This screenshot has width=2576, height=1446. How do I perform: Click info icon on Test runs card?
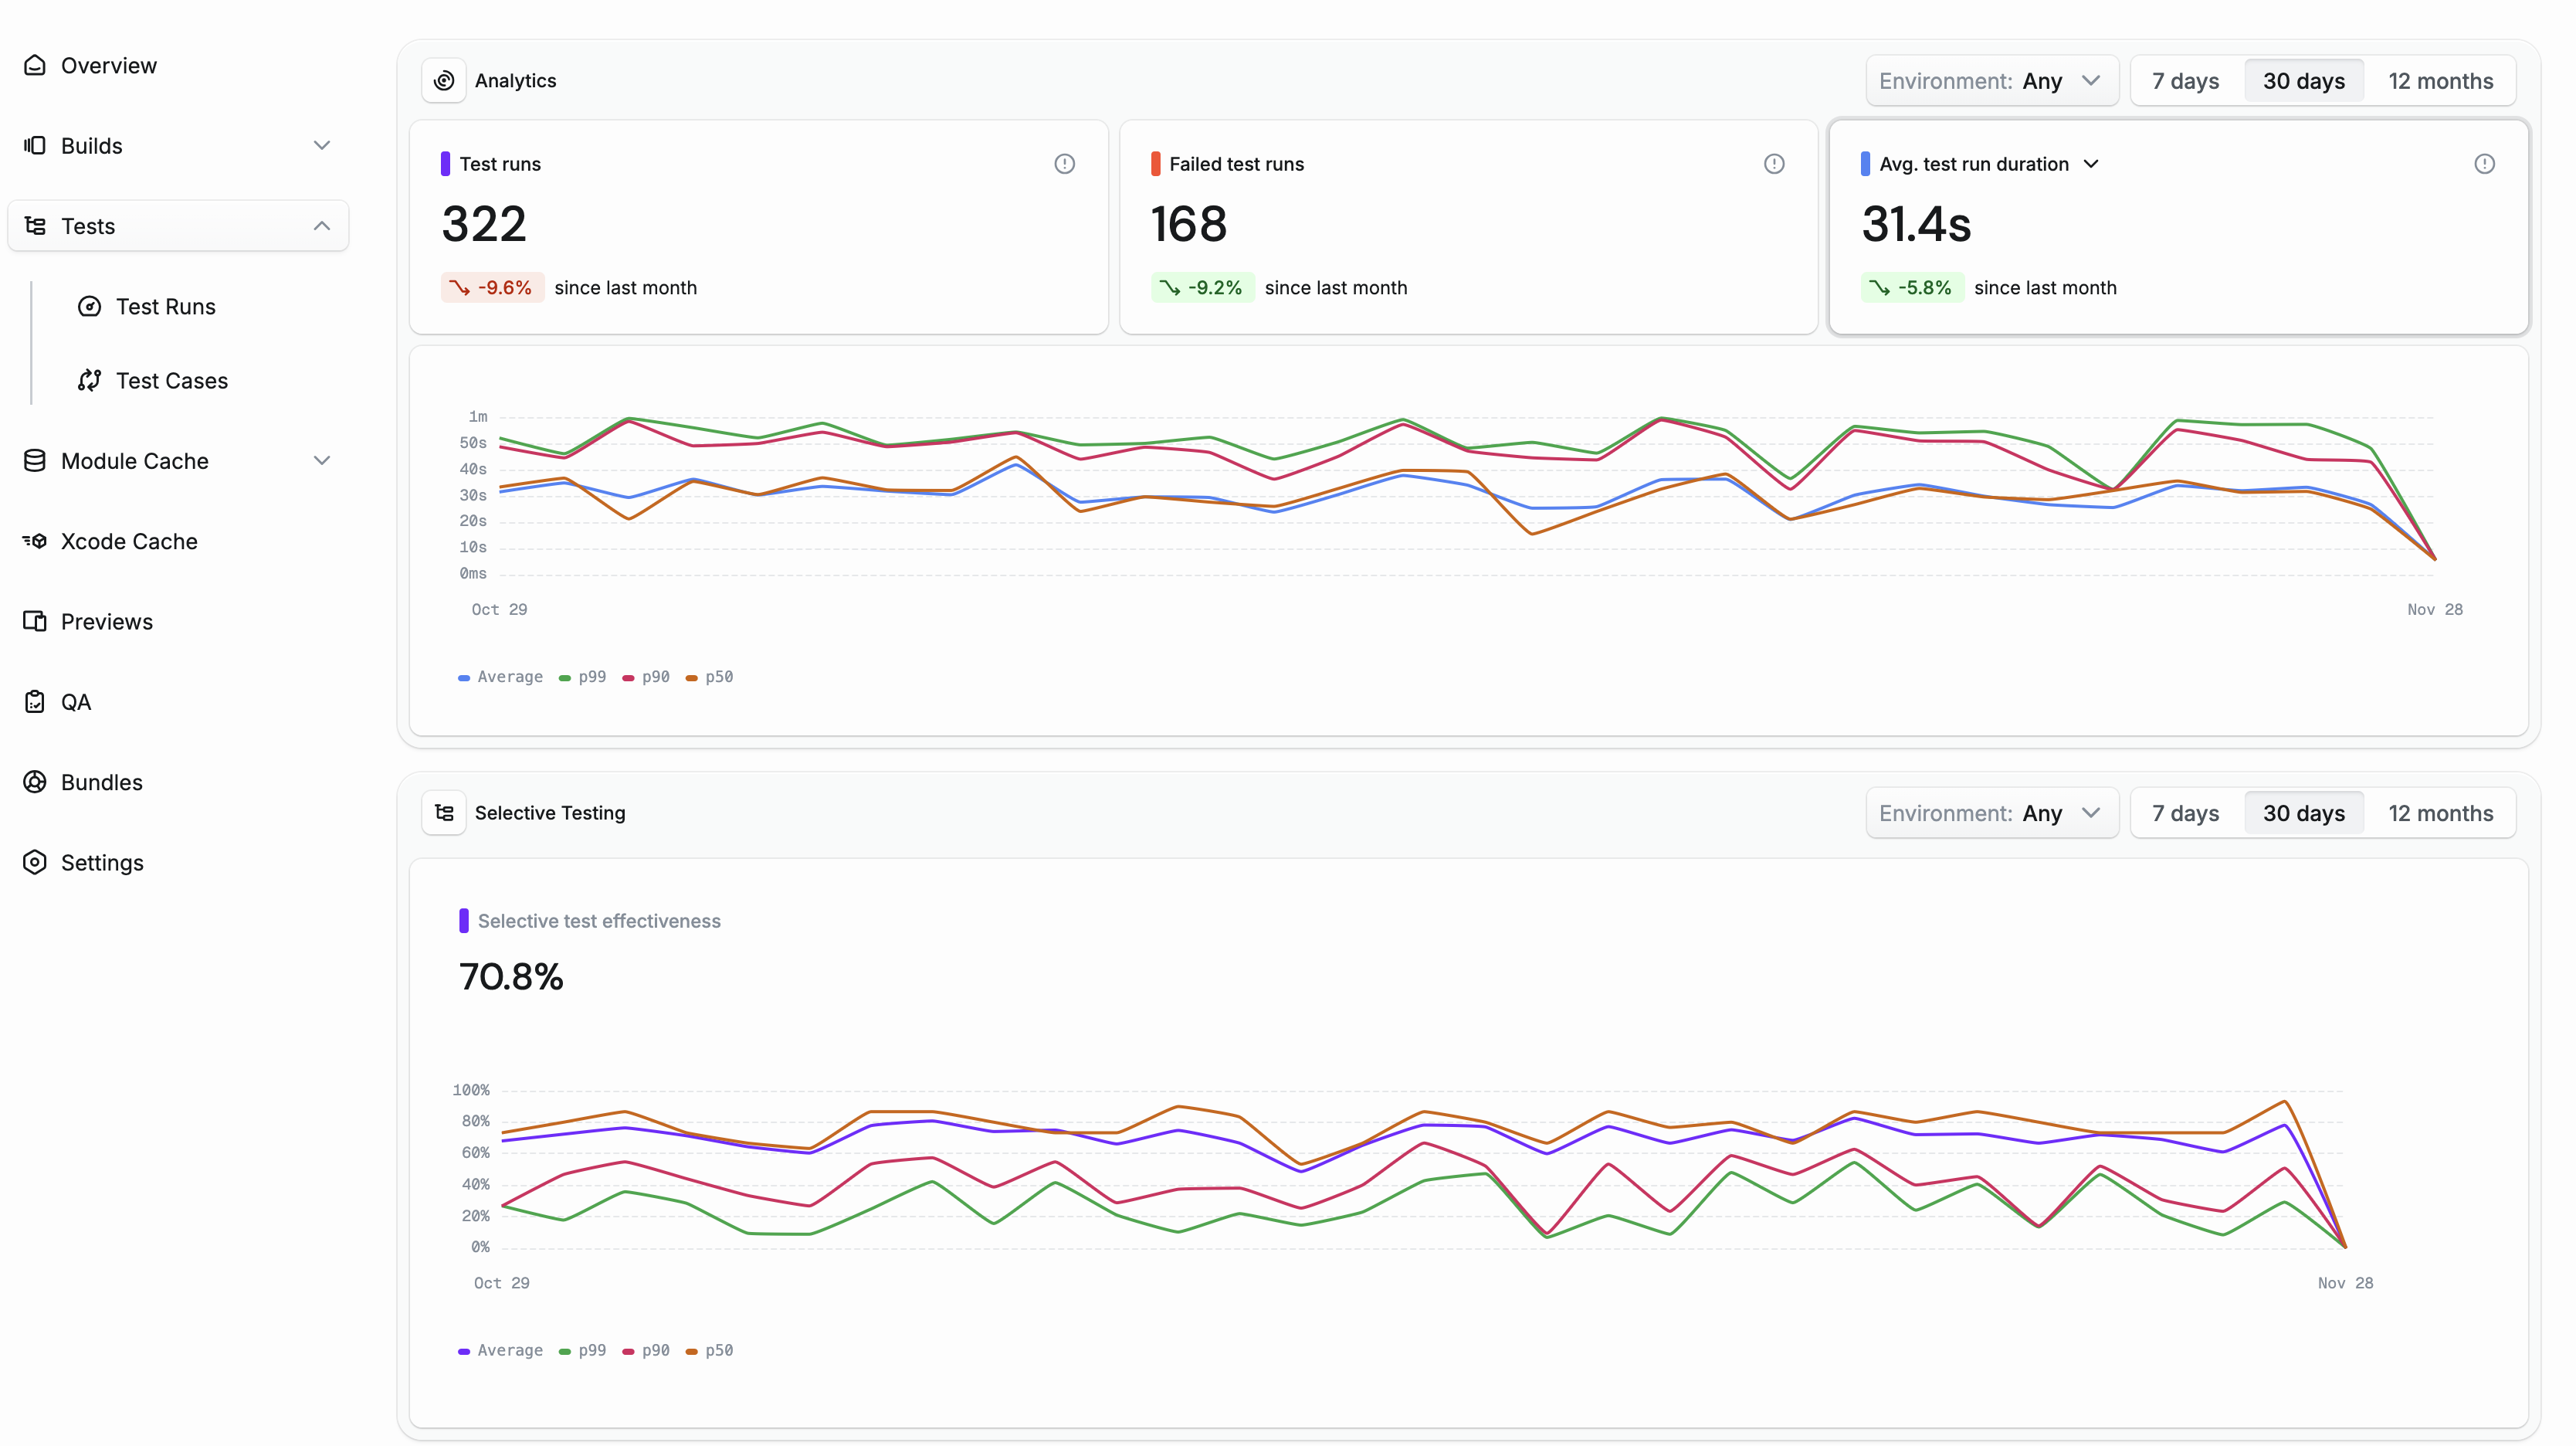tap(1064, 164)
